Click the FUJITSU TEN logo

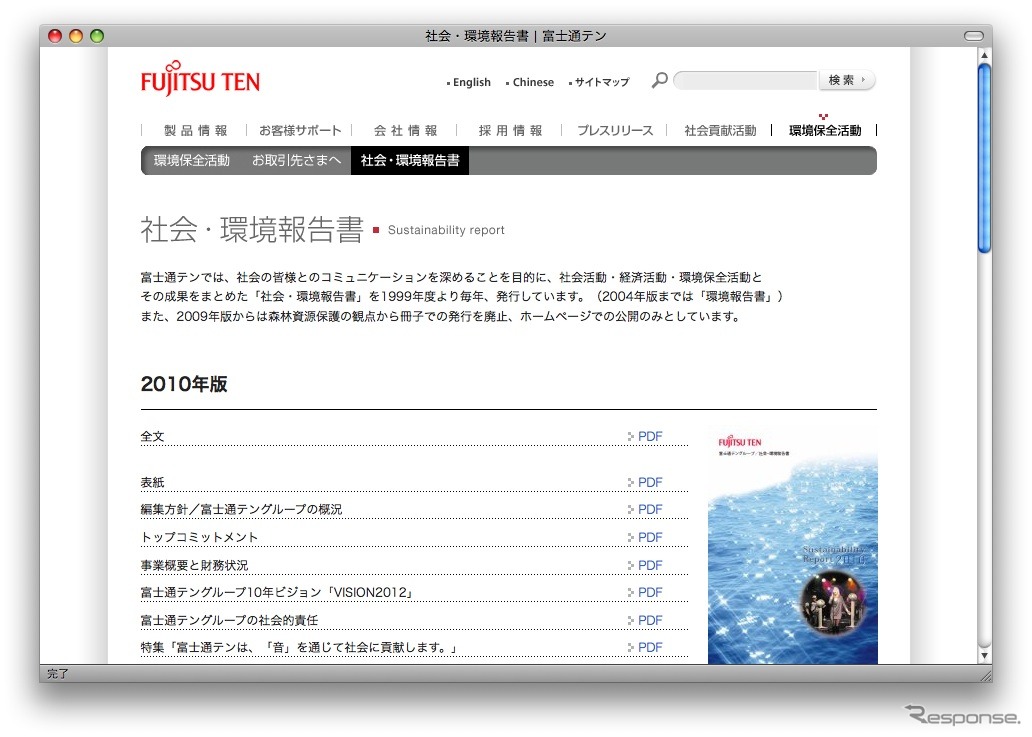199,80
